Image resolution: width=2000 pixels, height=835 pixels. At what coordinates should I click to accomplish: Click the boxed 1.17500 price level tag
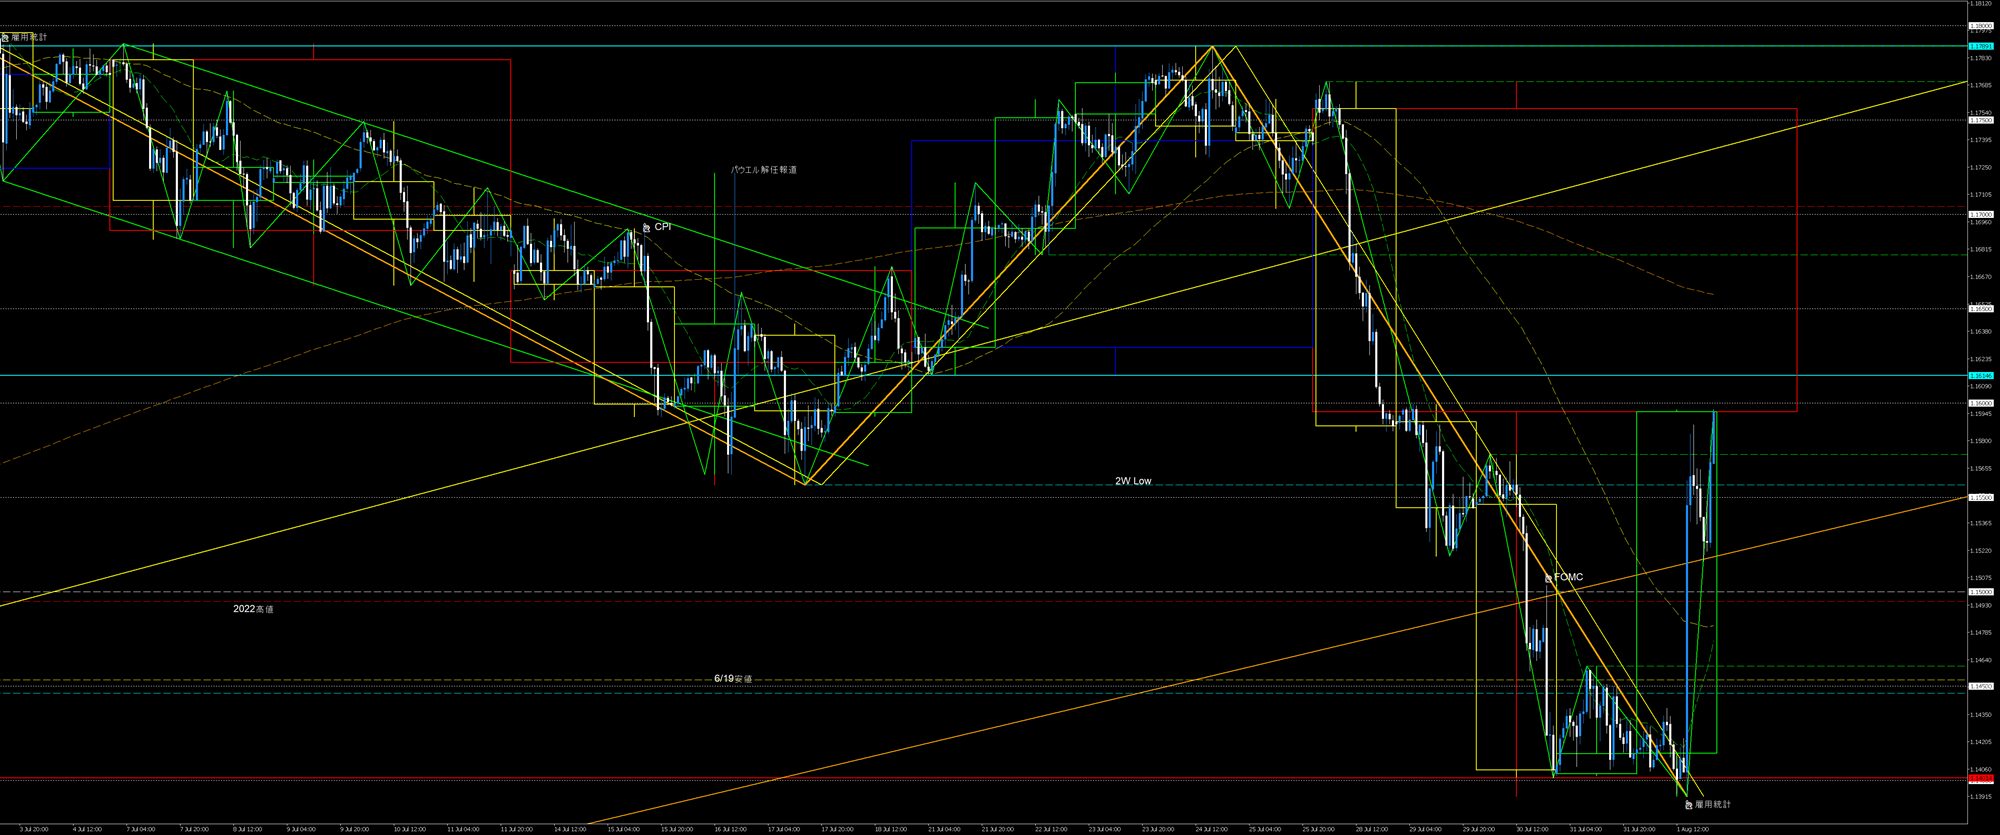coord(1980,120)
